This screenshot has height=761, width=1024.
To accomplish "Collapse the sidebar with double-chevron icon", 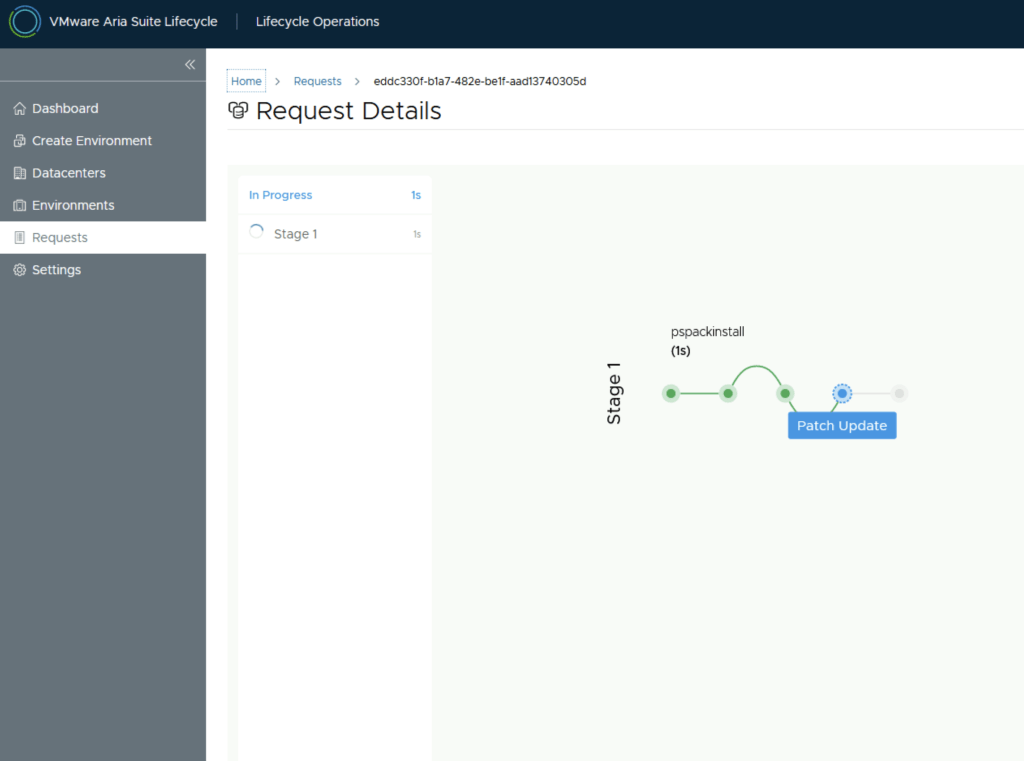I will [x=189, y=64].
